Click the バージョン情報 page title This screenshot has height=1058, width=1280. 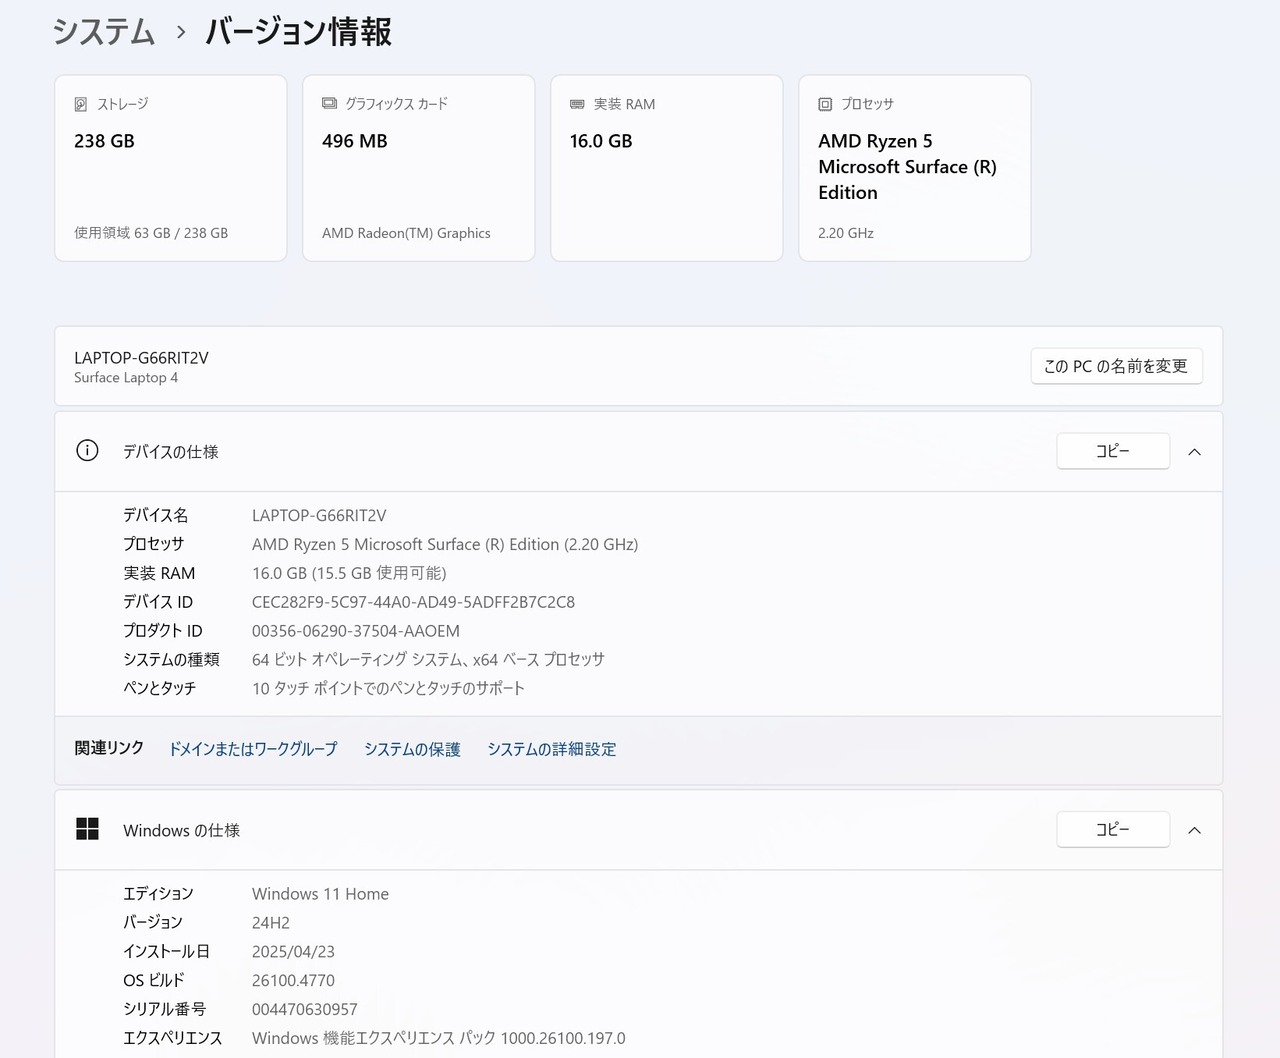298,32
